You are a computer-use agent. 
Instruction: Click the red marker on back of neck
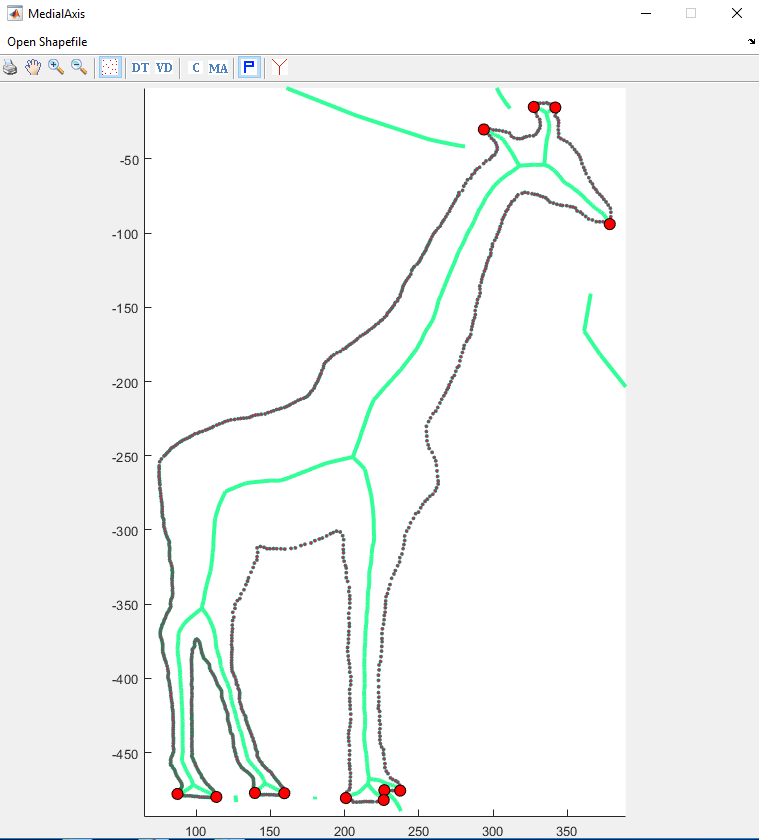click(x=484, y=129)
